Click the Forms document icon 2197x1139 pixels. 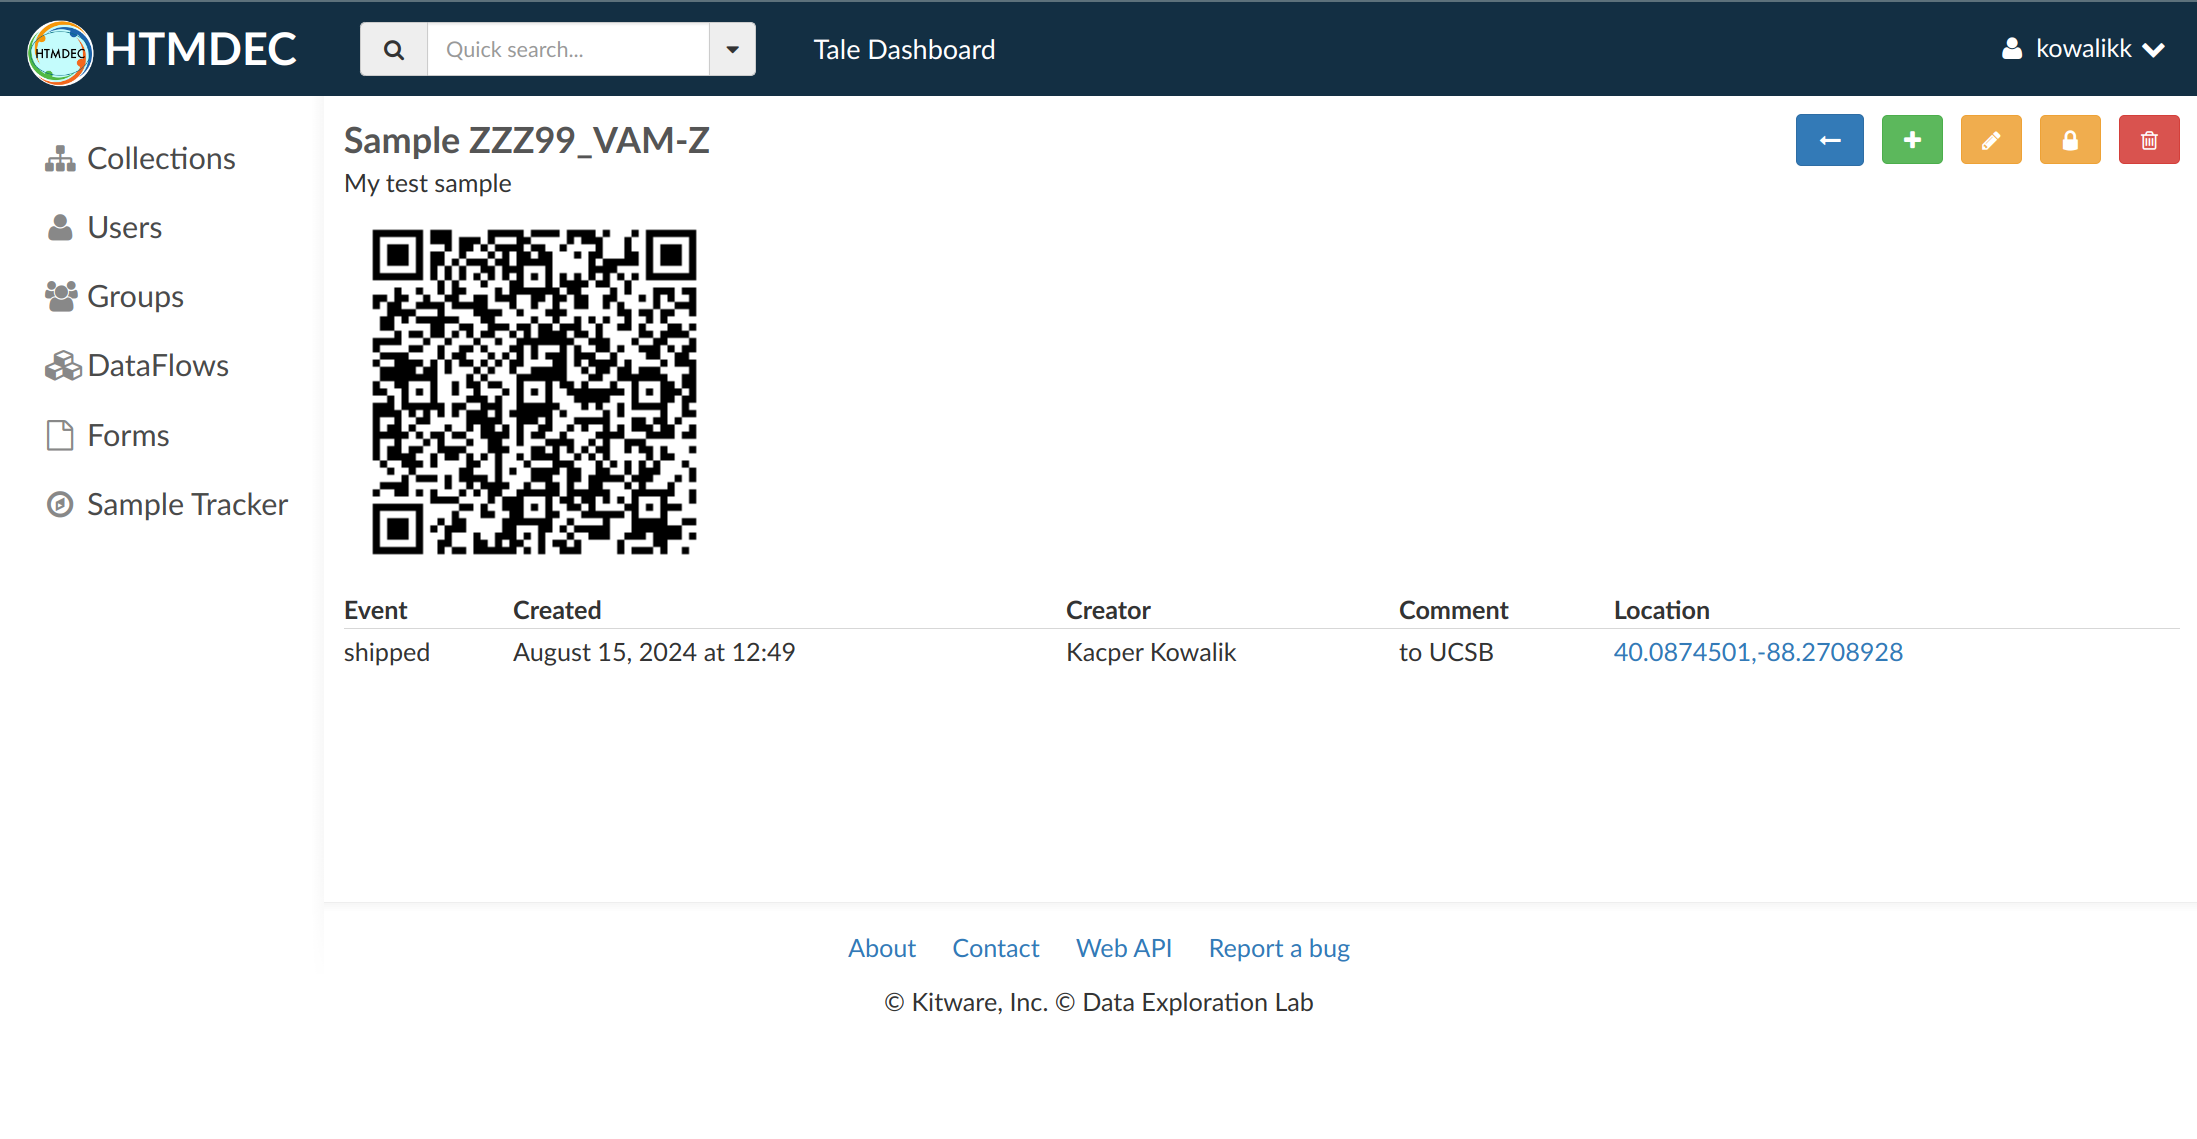61,434
